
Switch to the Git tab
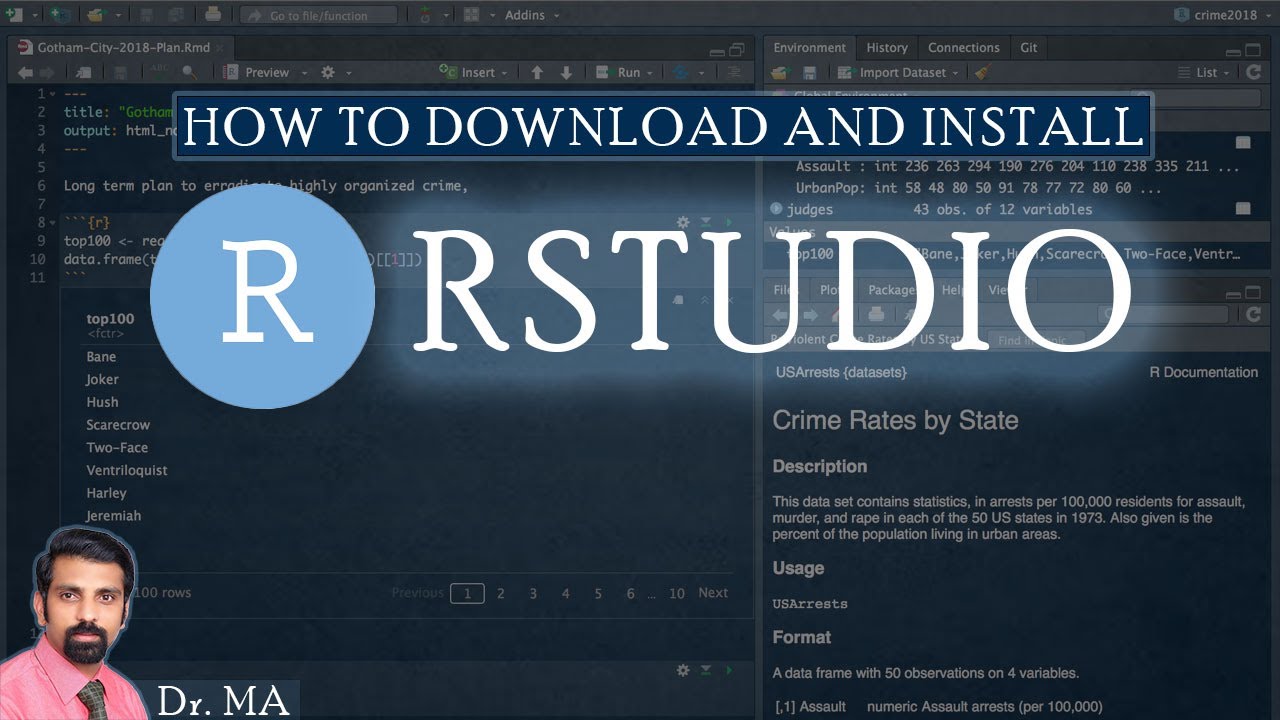coord(1028,47)
